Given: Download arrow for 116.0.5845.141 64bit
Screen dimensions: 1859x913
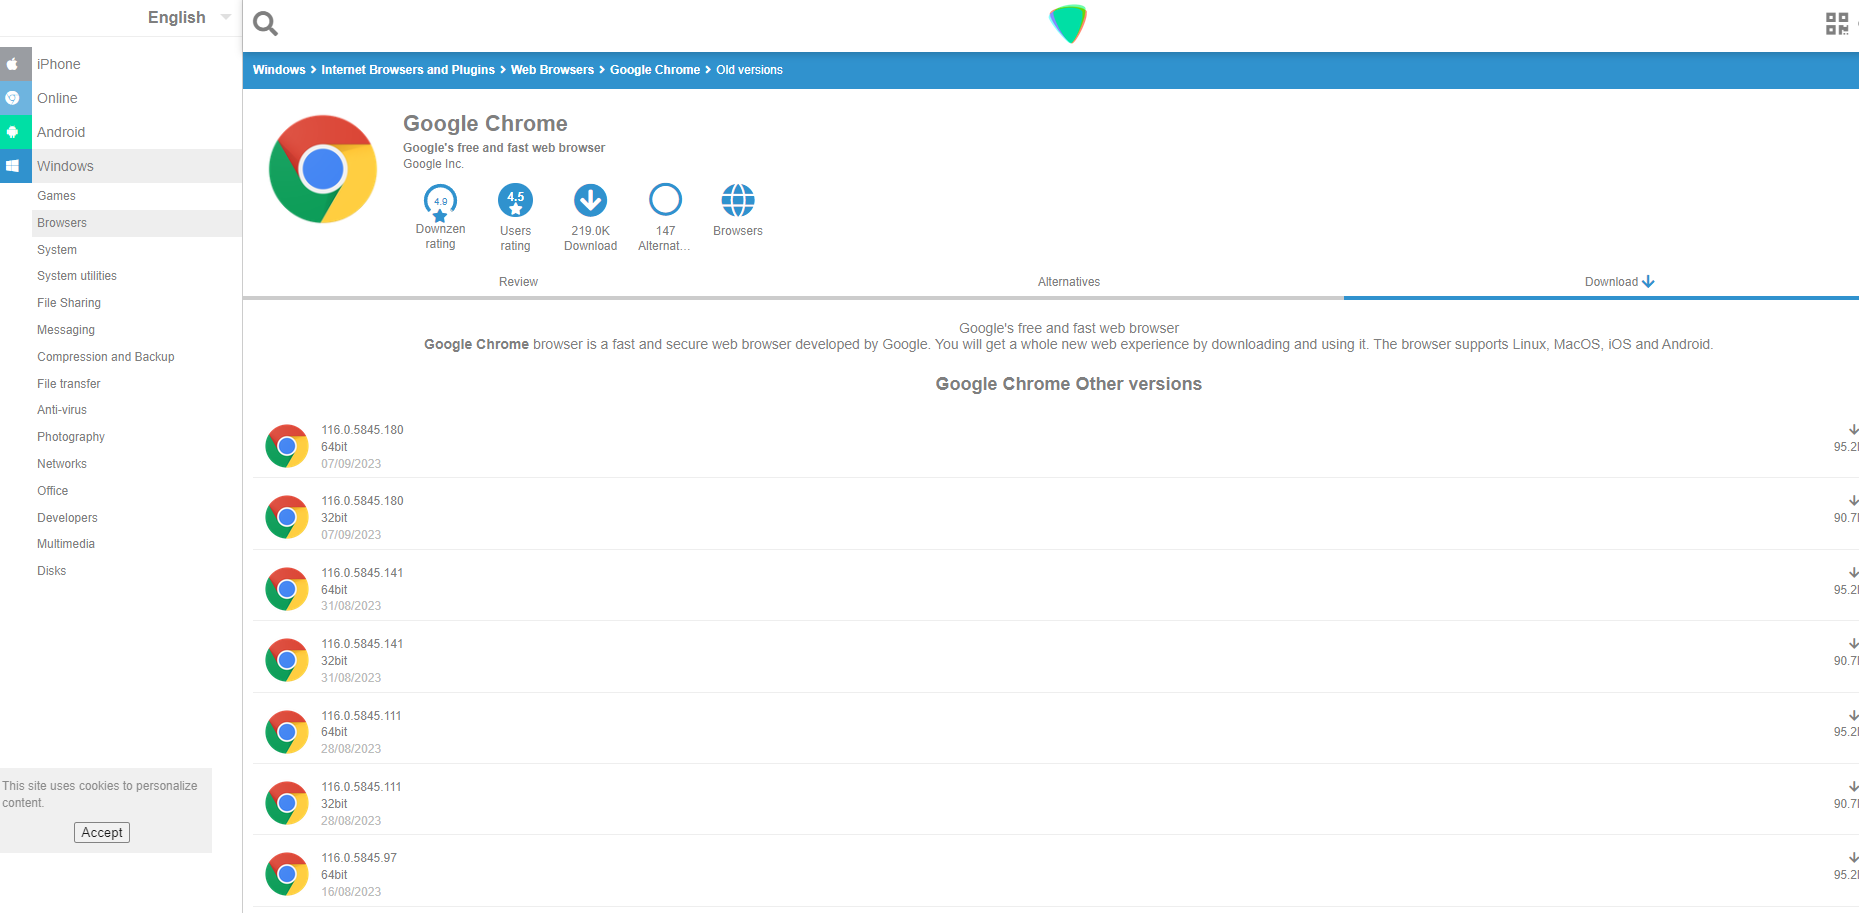Looking at the screenshot, I should pyautogui.click(x=1853, y=573).
